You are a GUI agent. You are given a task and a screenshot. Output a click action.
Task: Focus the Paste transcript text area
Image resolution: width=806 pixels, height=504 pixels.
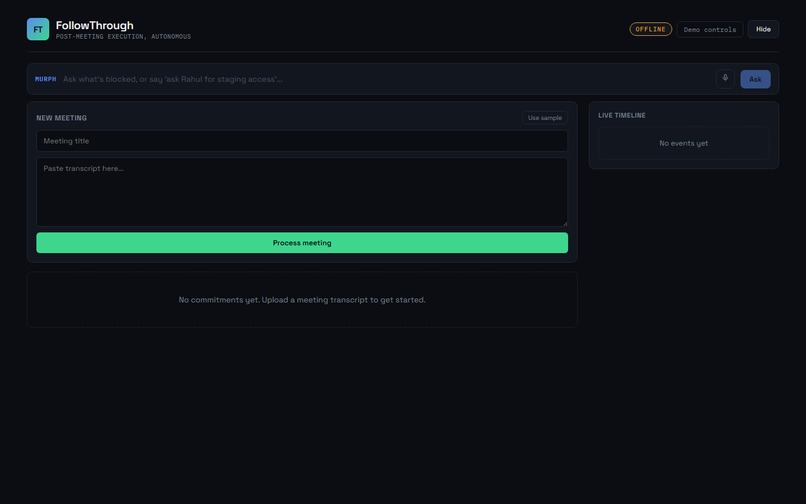coord(302,192)
